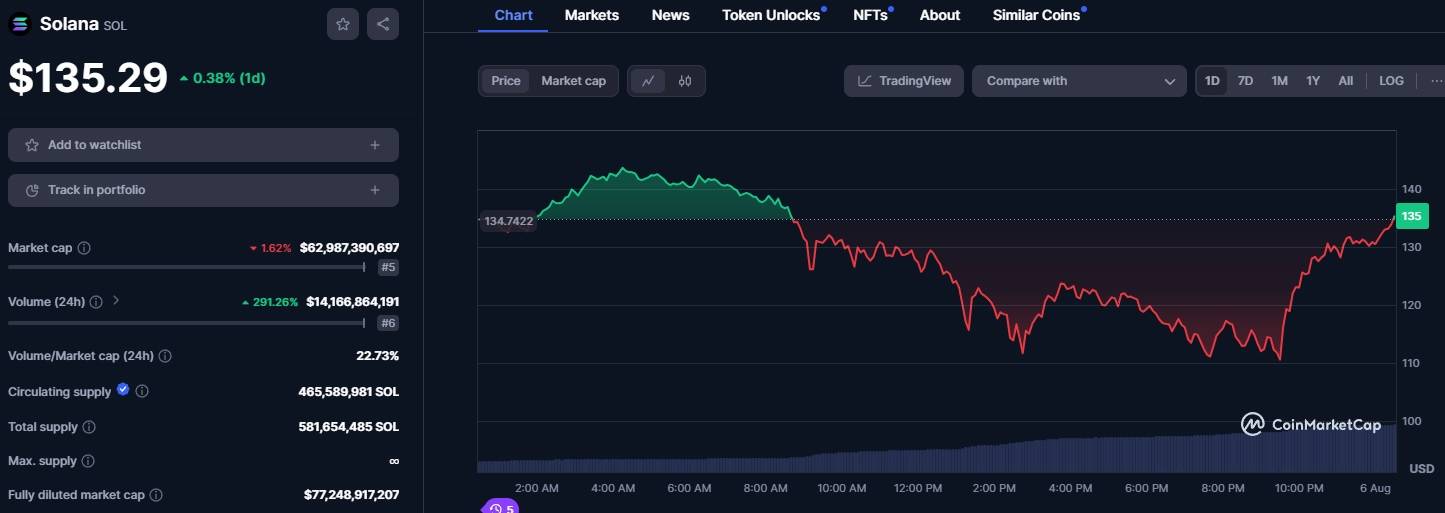Click the market cap rank #5 badge
This screenshot has width=1445, height=513.
388,267
